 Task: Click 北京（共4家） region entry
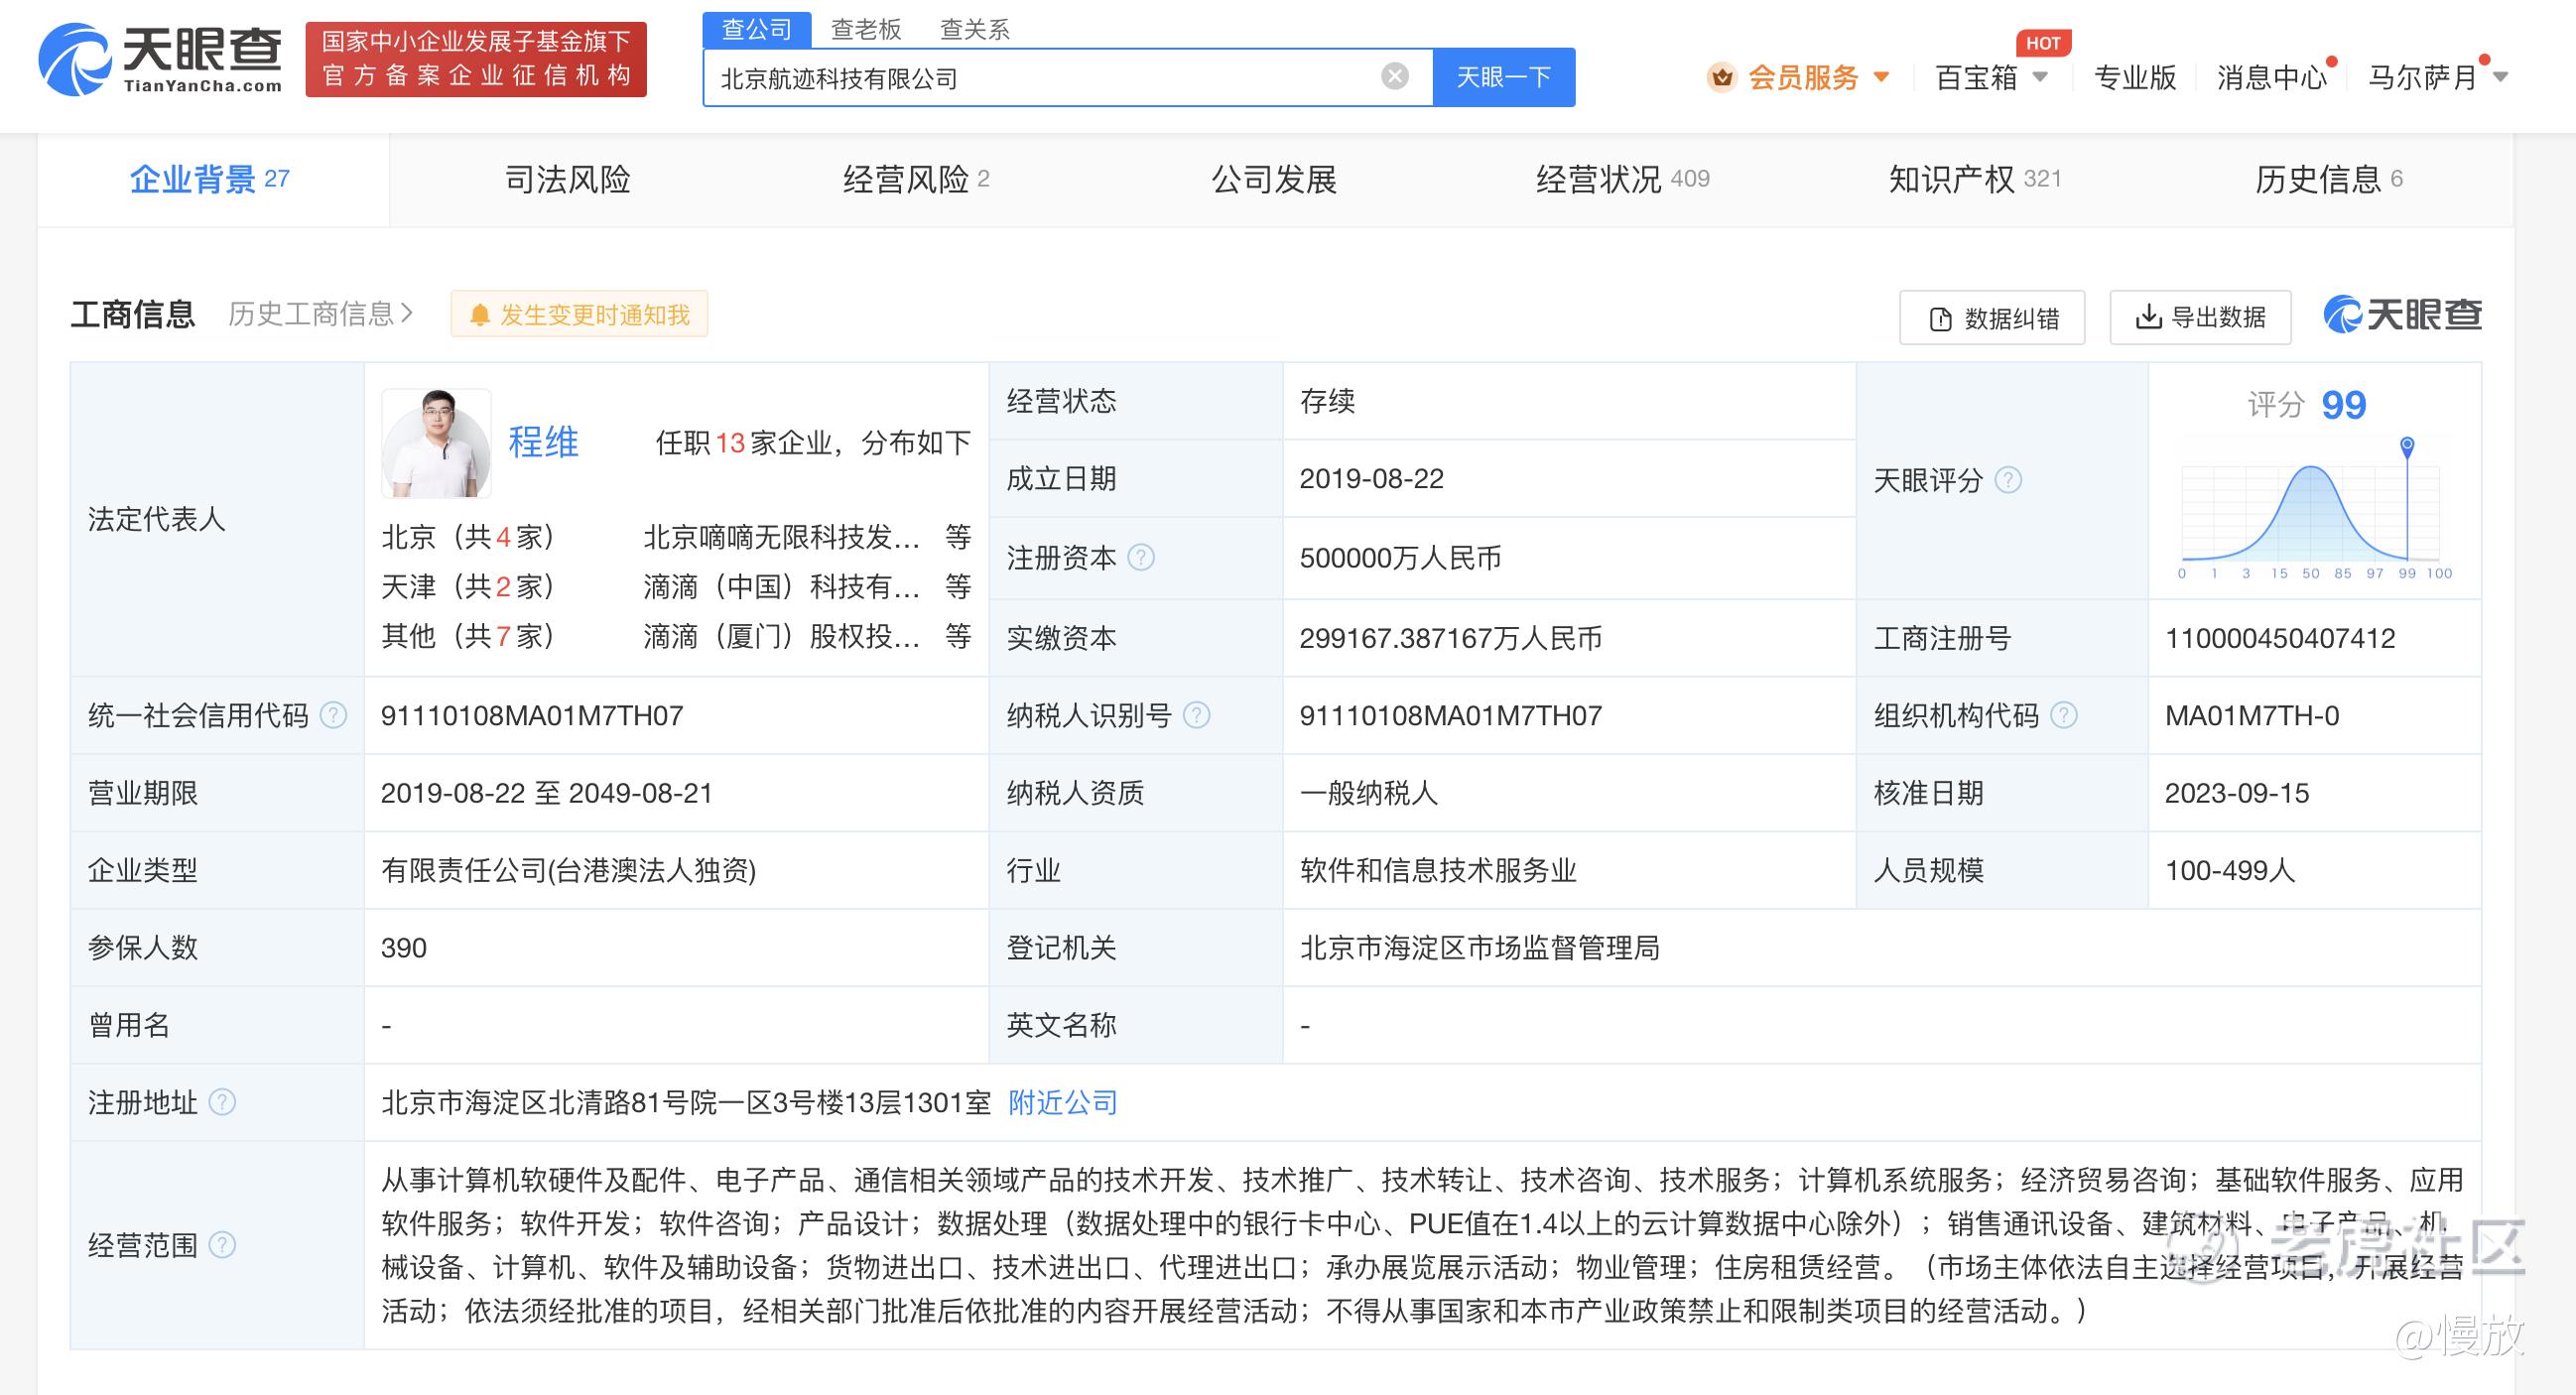coord(467,537)
